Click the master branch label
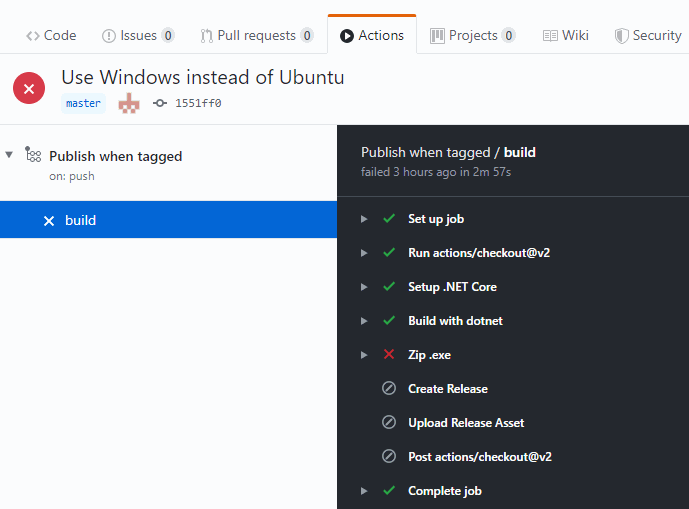This screenshot has height=509, width=689. [83, 103]
